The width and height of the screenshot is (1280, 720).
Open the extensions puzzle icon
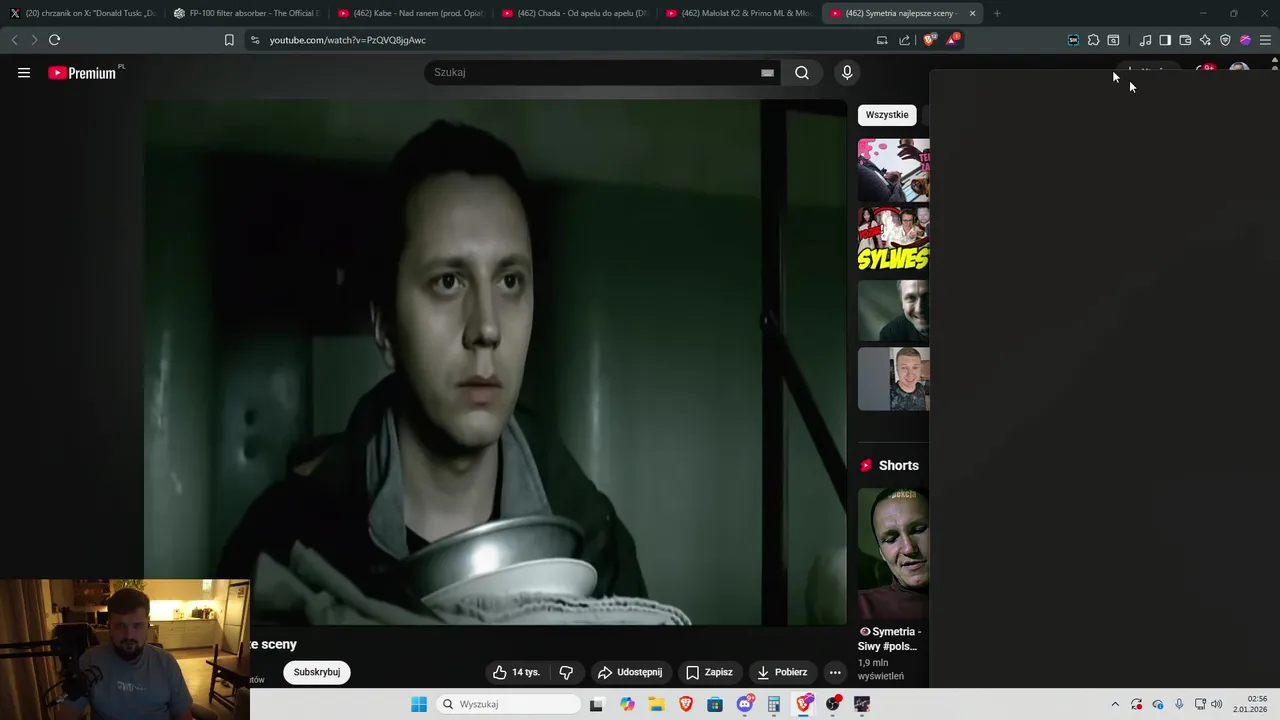pyautogui.click(x=1093, y=40)
